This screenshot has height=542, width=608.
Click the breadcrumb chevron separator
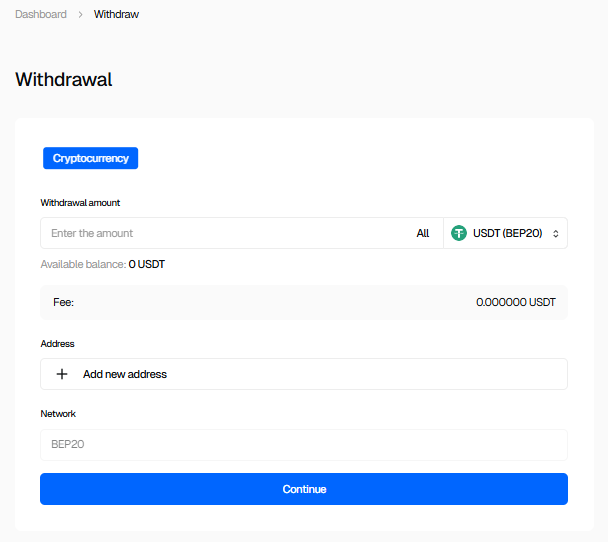pyautogui.click(x=80, y=15)
